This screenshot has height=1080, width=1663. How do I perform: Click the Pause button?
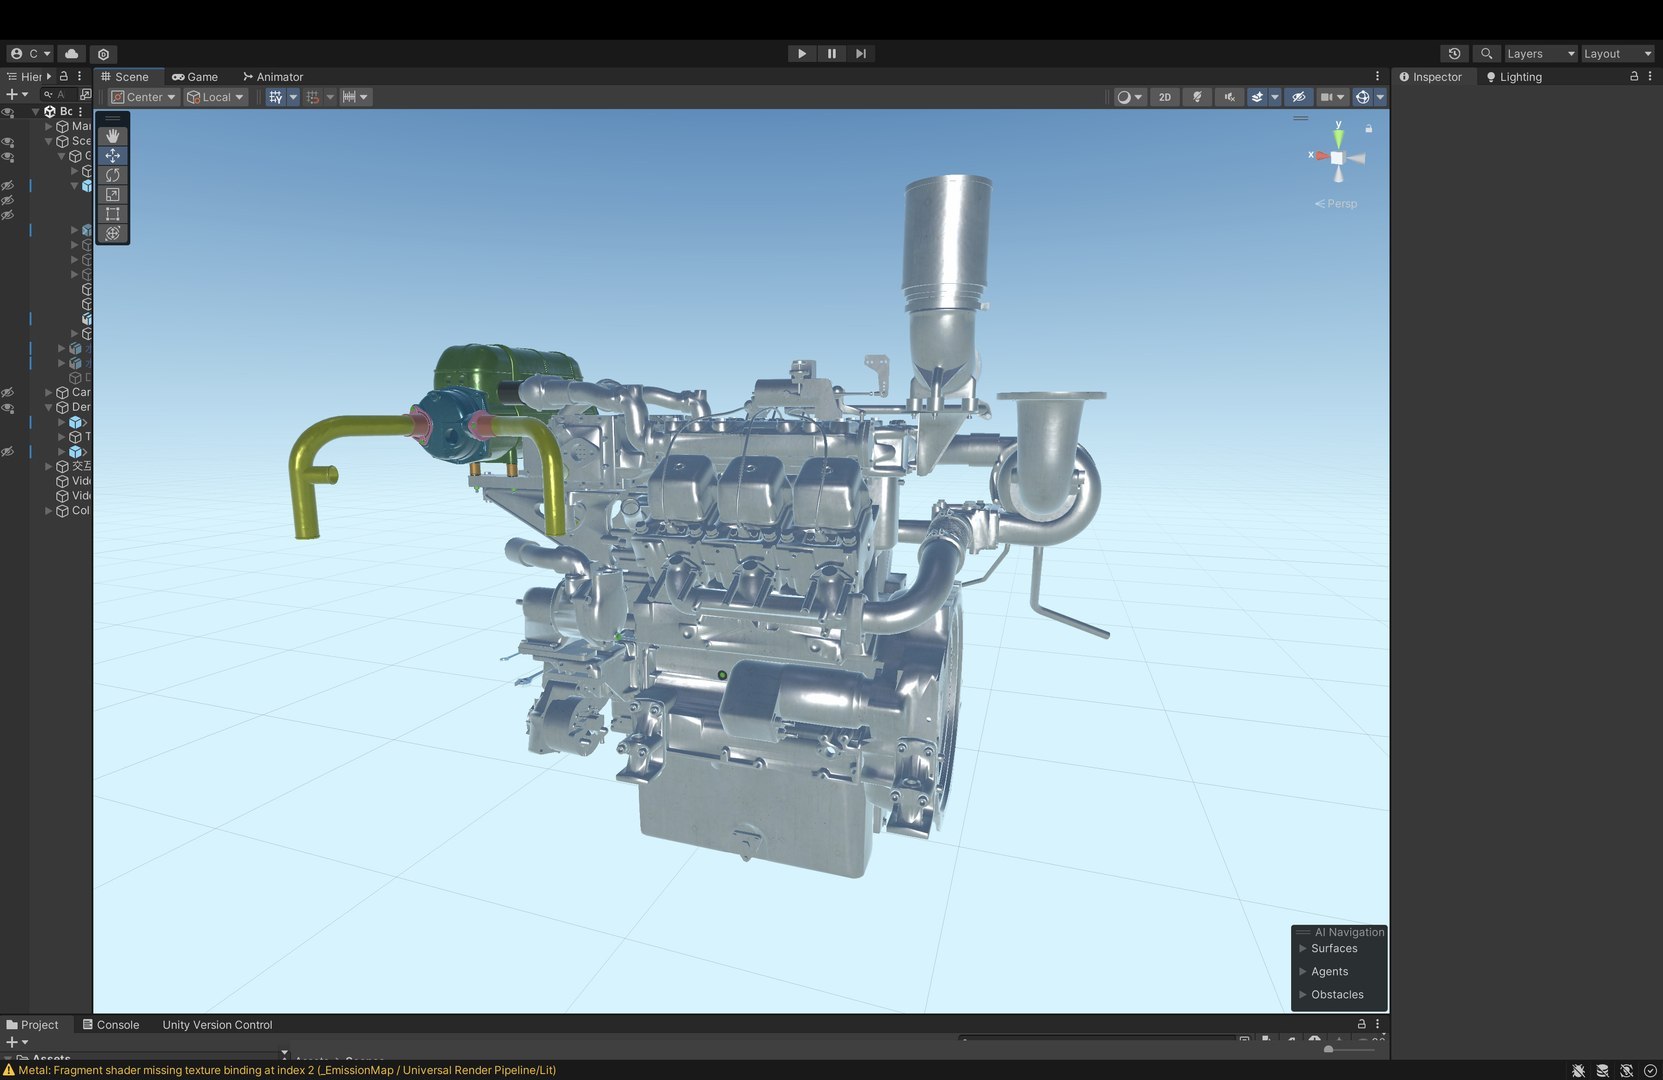pos(831,54)
